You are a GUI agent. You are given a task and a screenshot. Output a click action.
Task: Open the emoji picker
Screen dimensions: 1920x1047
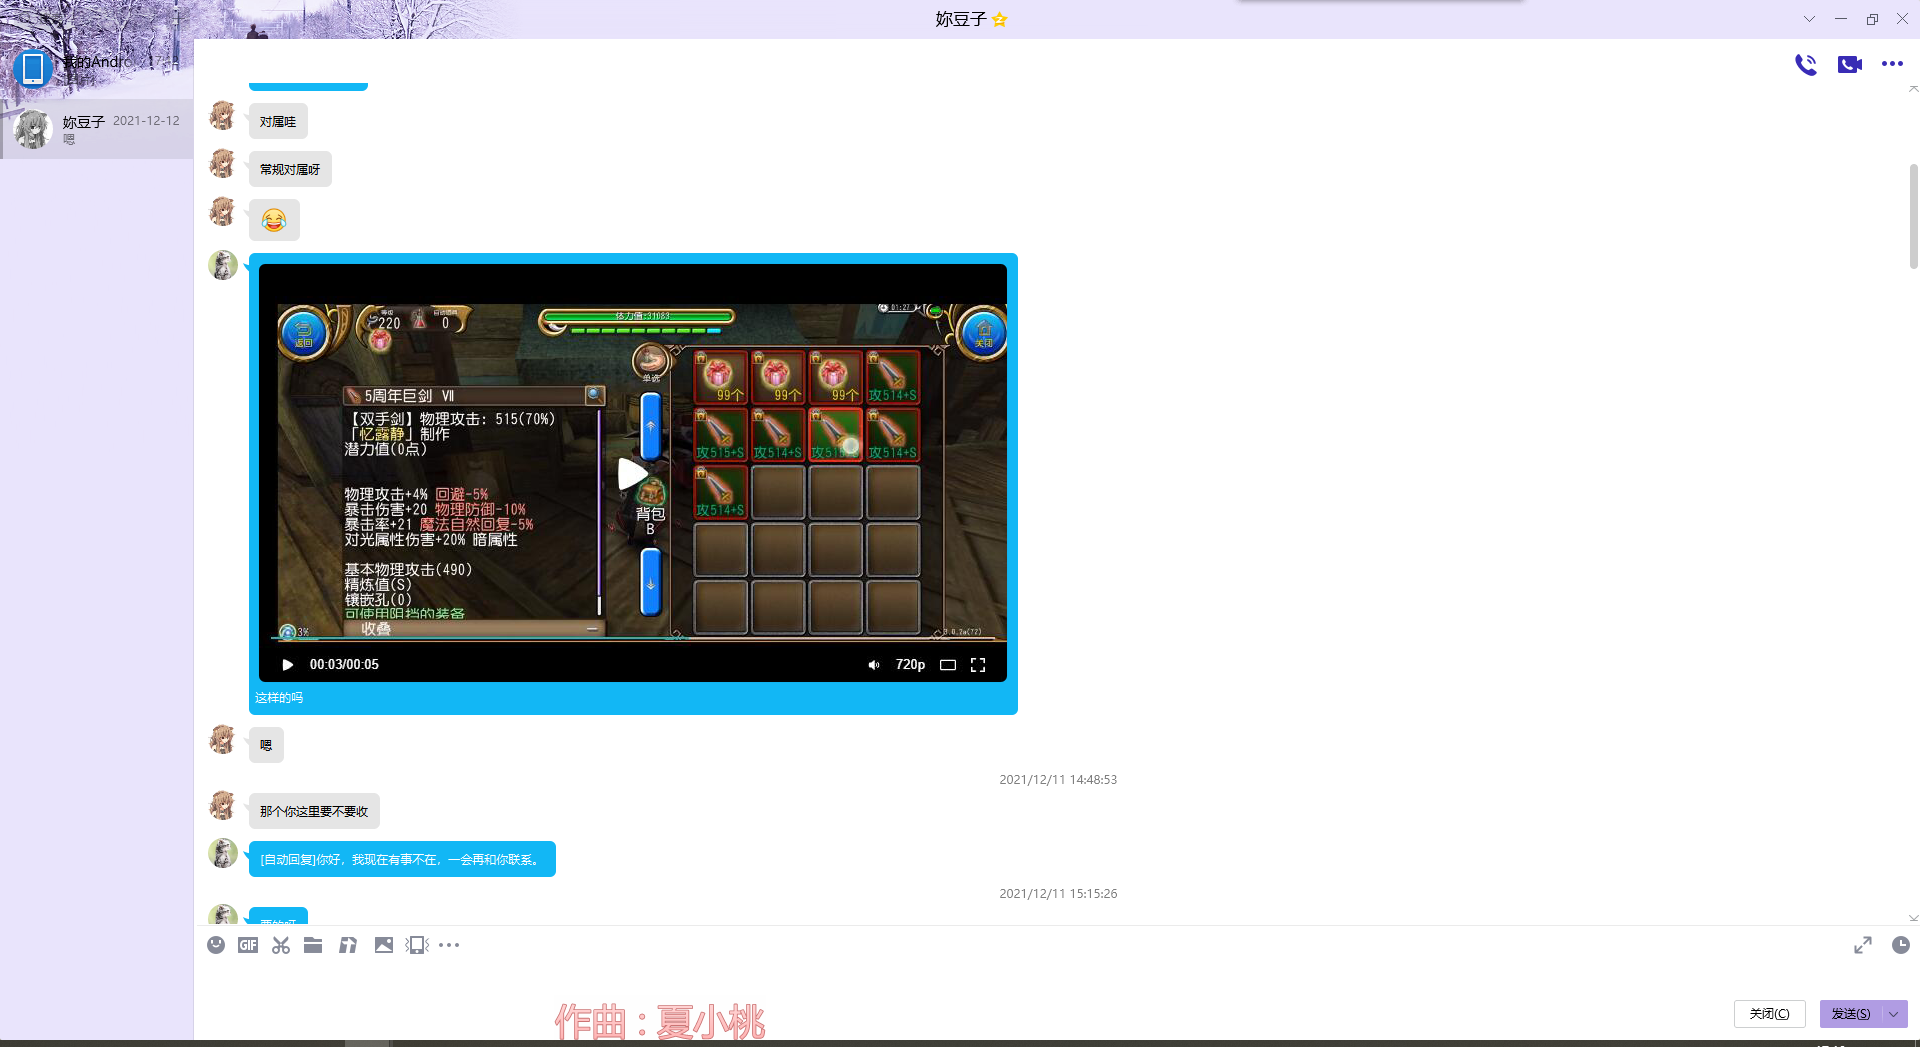click(x=216, y=945)
